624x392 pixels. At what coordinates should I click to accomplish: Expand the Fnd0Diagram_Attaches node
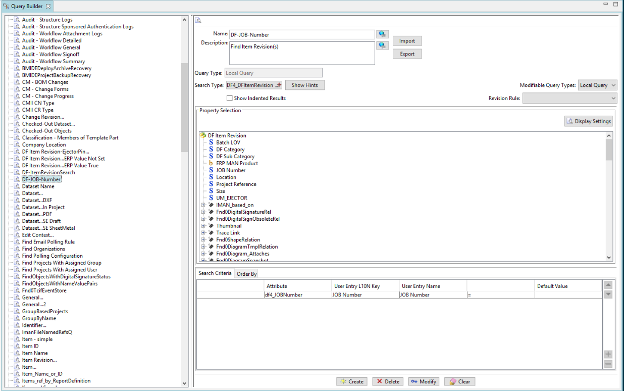[x=203, y=254]
